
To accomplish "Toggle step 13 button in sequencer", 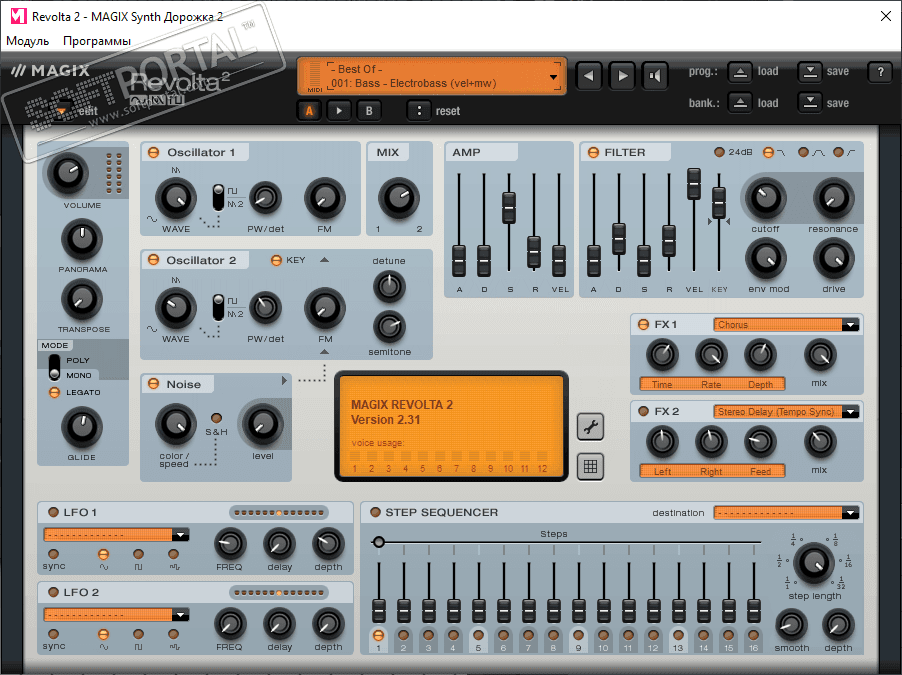I will pyautogui.click(x=678, y=636).
